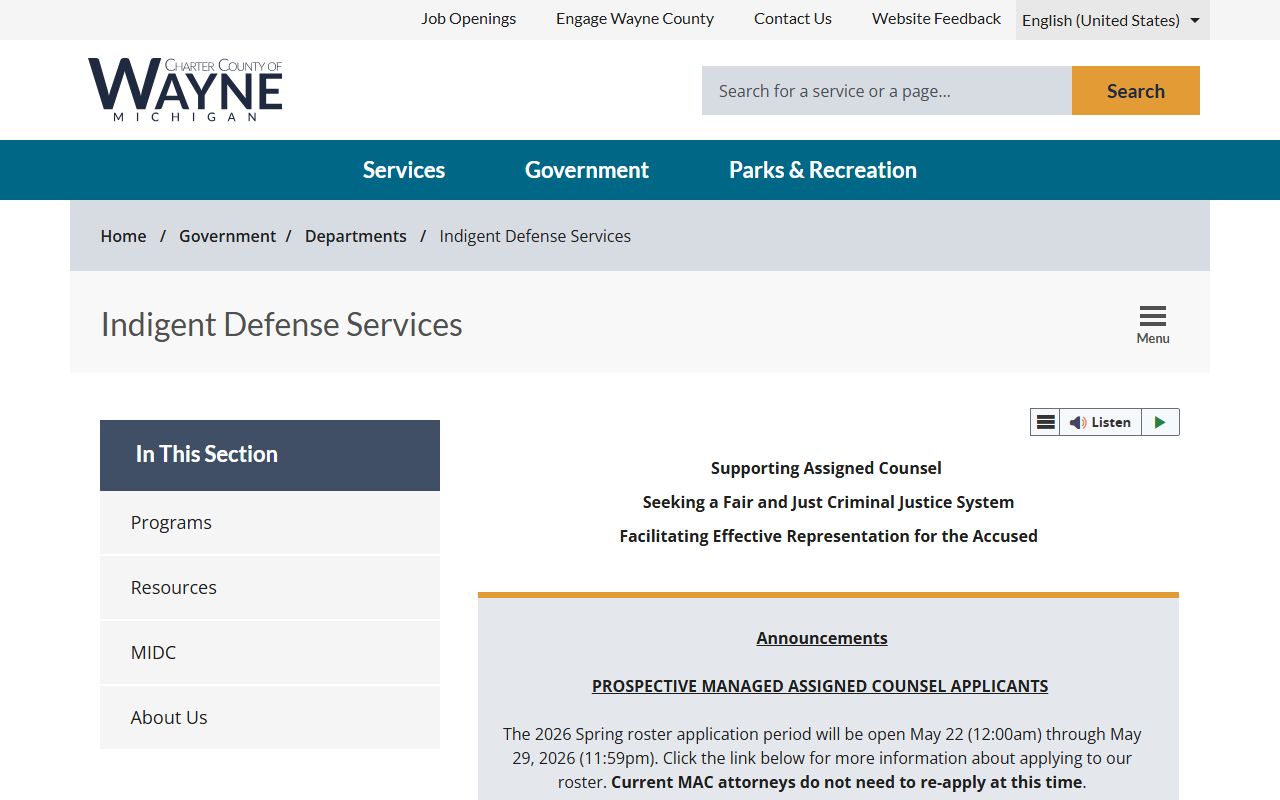Open the ReadSpeaker menu icon beside Listen

coord(1045,422)
